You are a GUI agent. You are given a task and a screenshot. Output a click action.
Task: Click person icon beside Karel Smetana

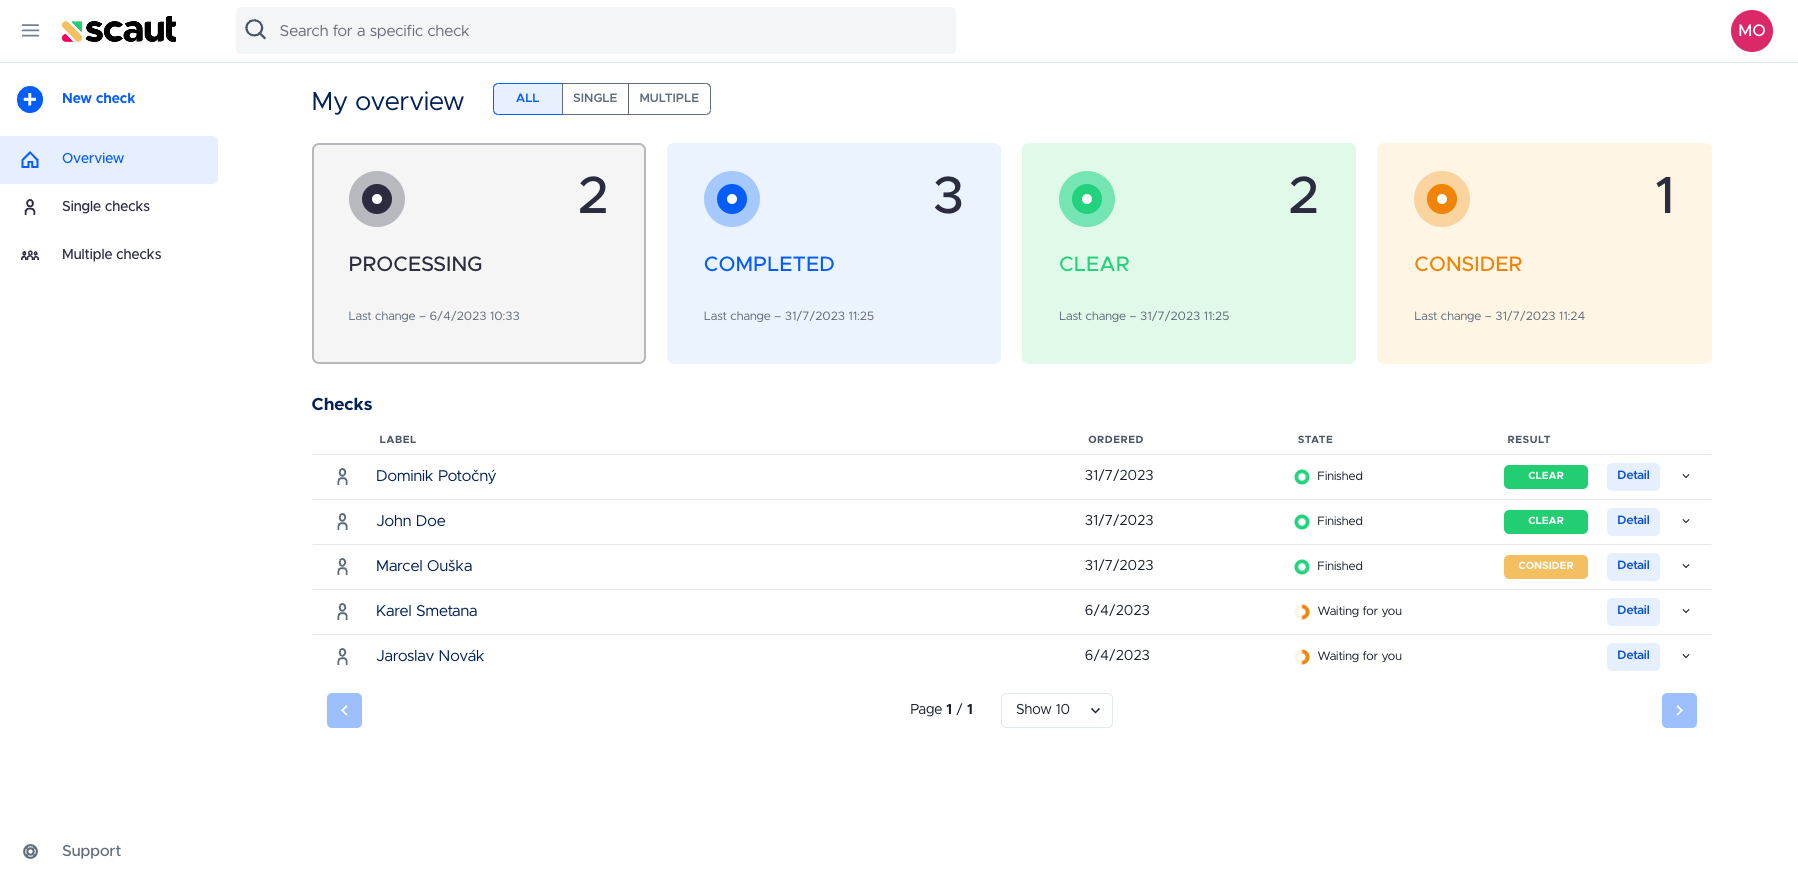pos(342,612)
